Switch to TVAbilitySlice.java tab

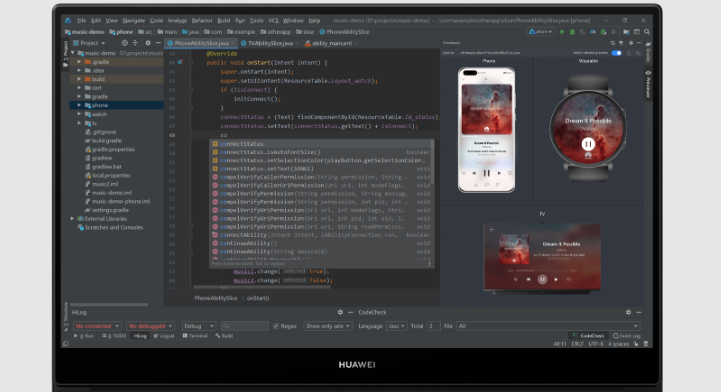(270, 43)
